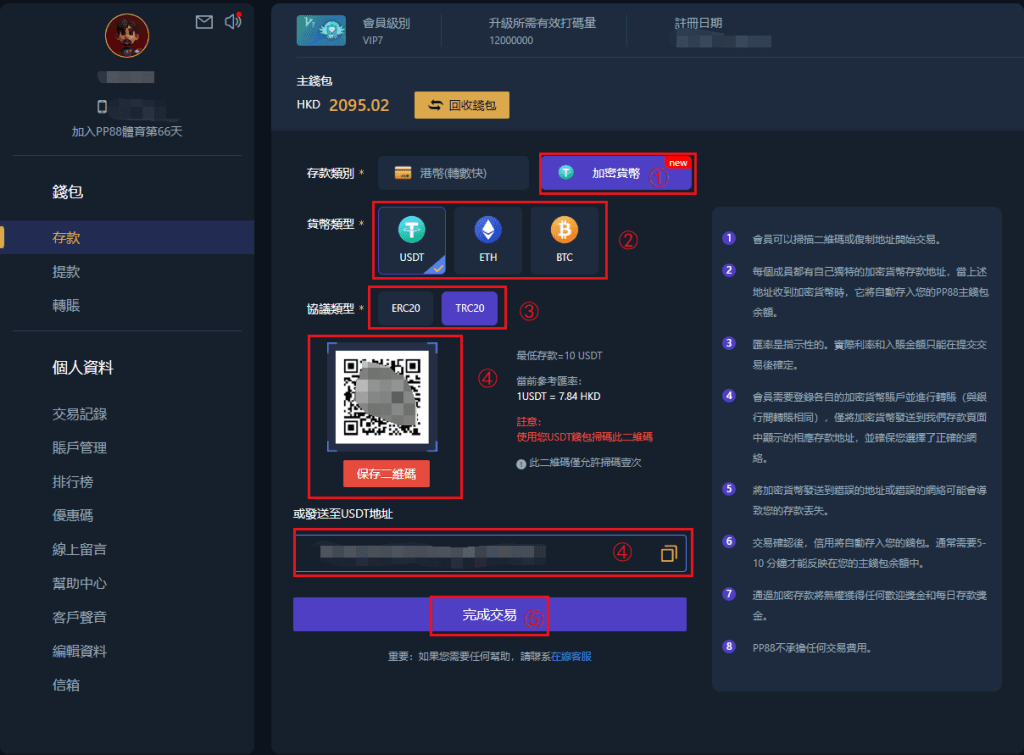Click the VIP membership badge icon
The width and height of the screenshot is (1024, 755).
coord(321,31)
